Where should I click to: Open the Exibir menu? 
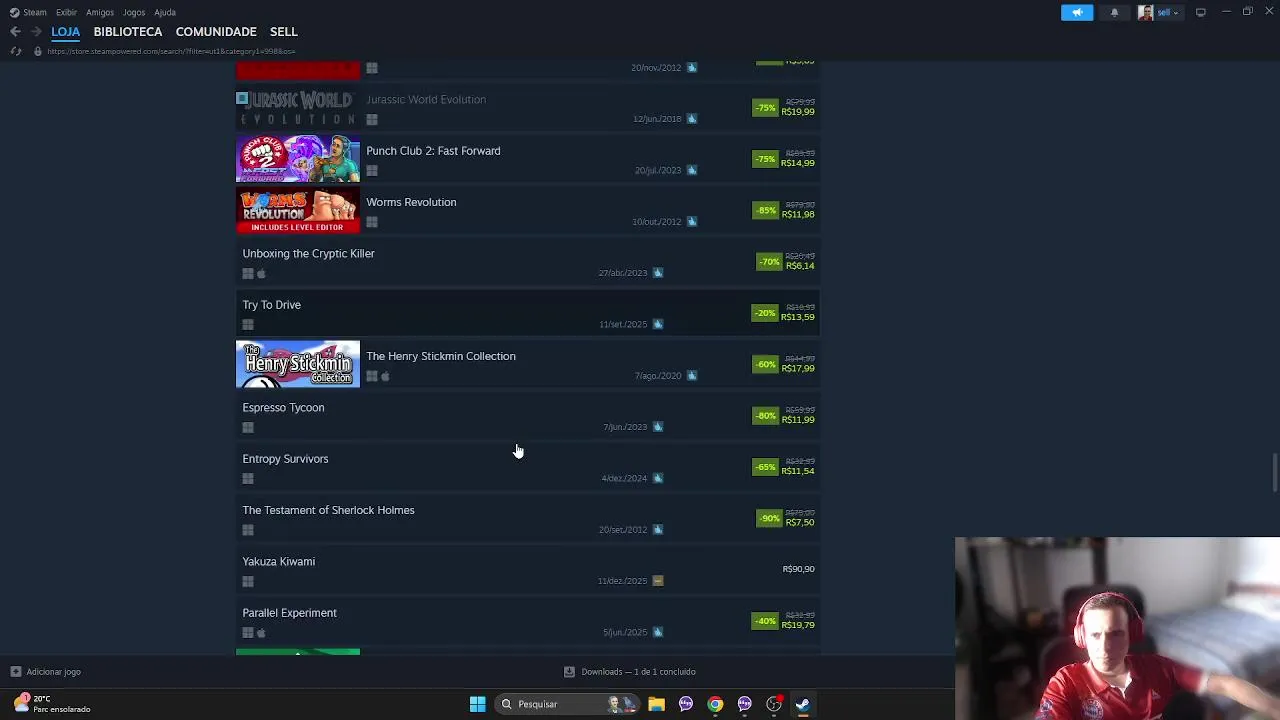click(67, 12)
